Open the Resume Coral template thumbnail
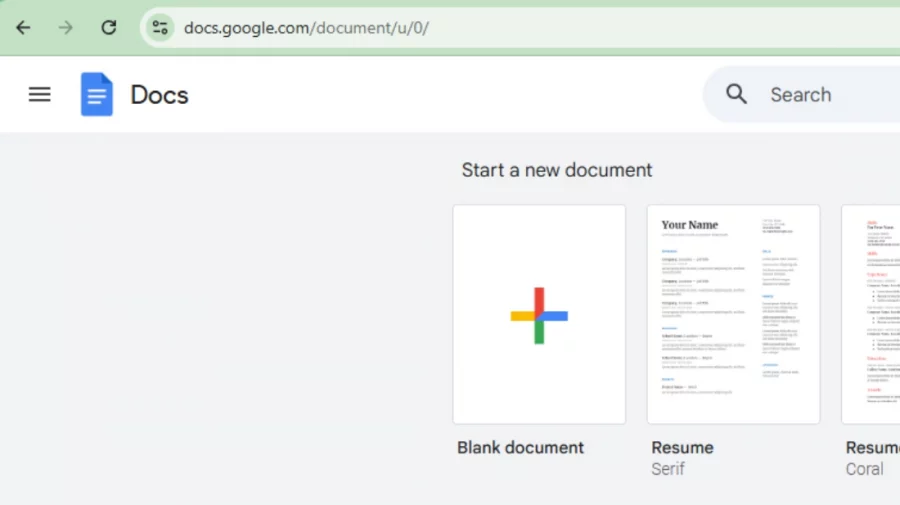This screenshot has width=900, height=505. point(872,314)
